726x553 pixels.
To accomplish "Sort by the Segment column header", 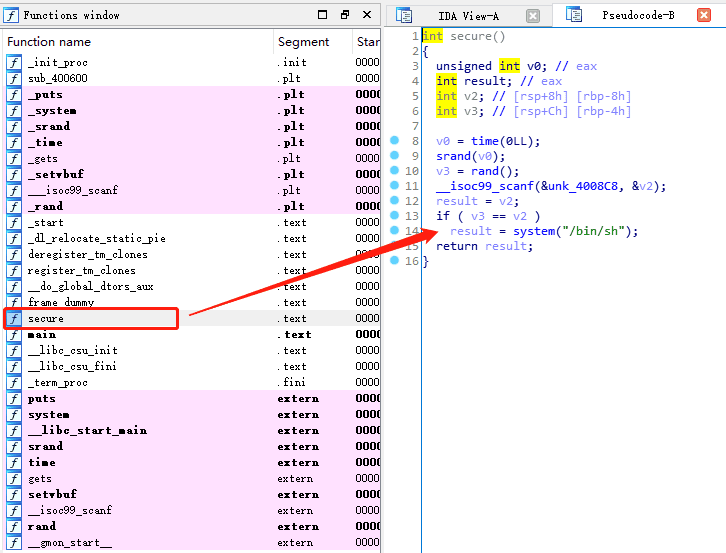I will click(x=313, y=42).
